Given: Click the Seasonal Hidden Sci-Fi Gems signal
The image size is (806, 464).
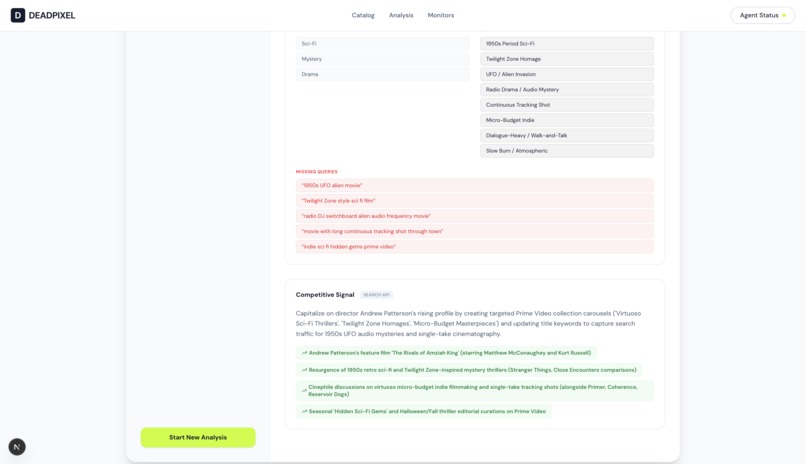Looking at the screenshot, I should point(424,412).
